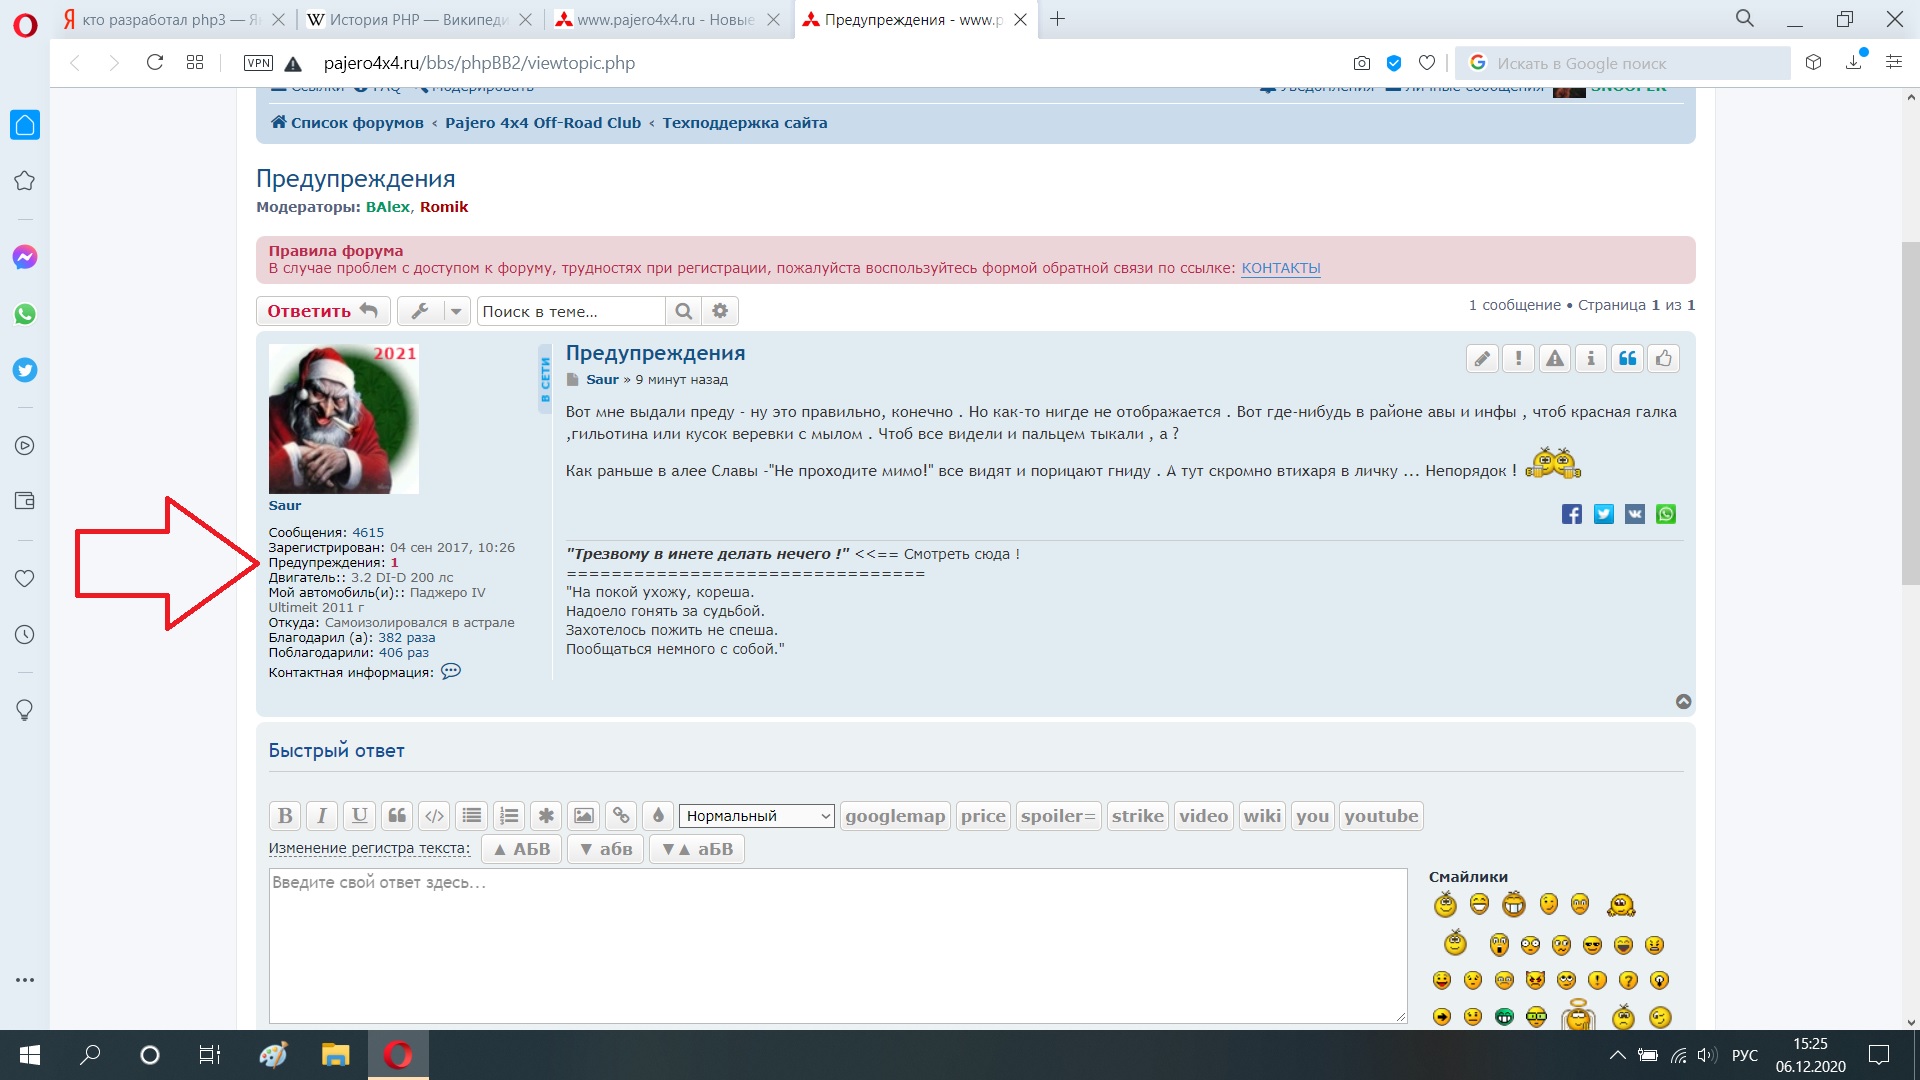Click the warn user triangle icon

pyautogui.click(x=1555, y=359)
